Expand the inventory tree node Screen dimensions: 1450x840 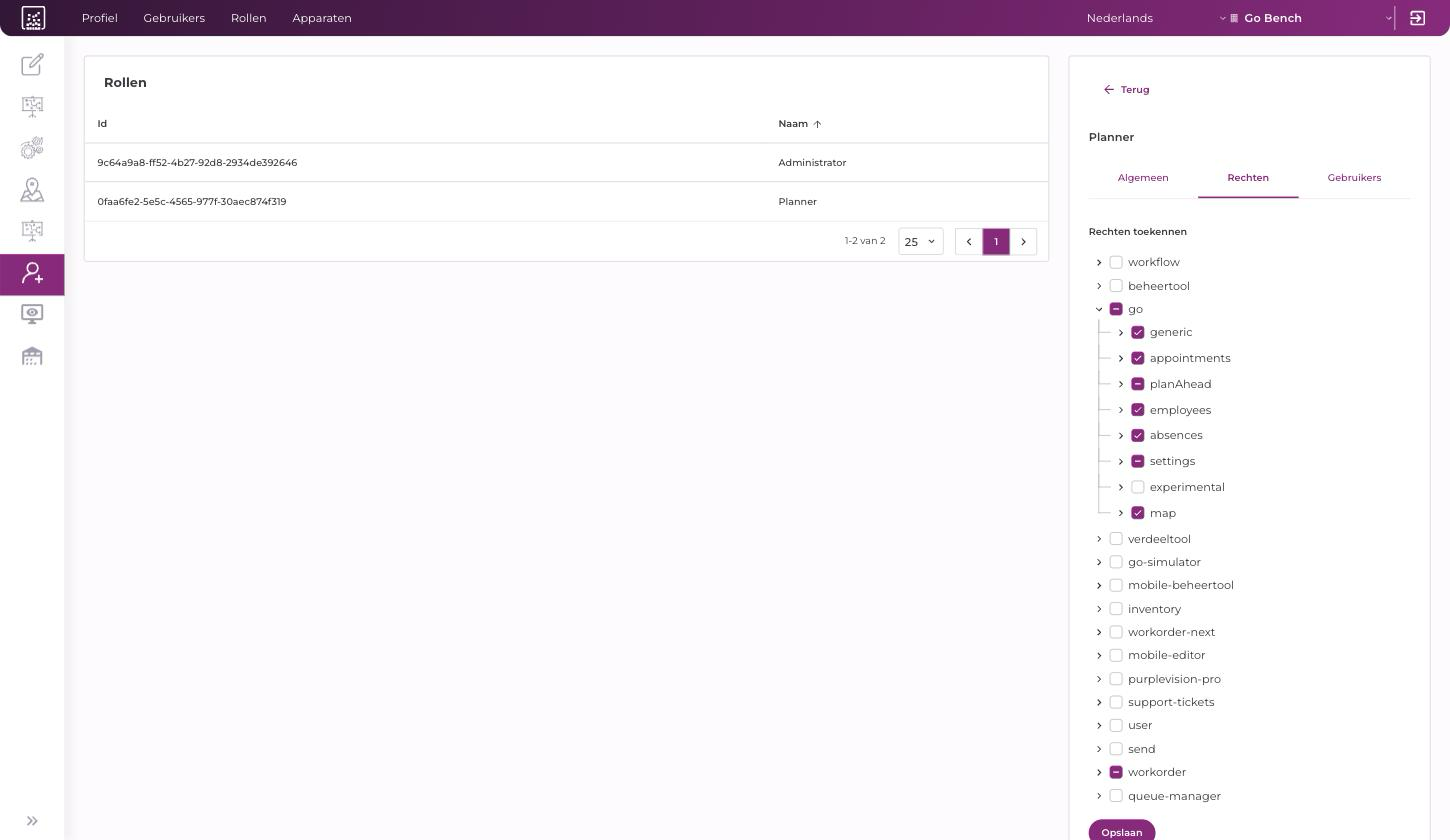pyautogui.click(x=1099, y=609)
